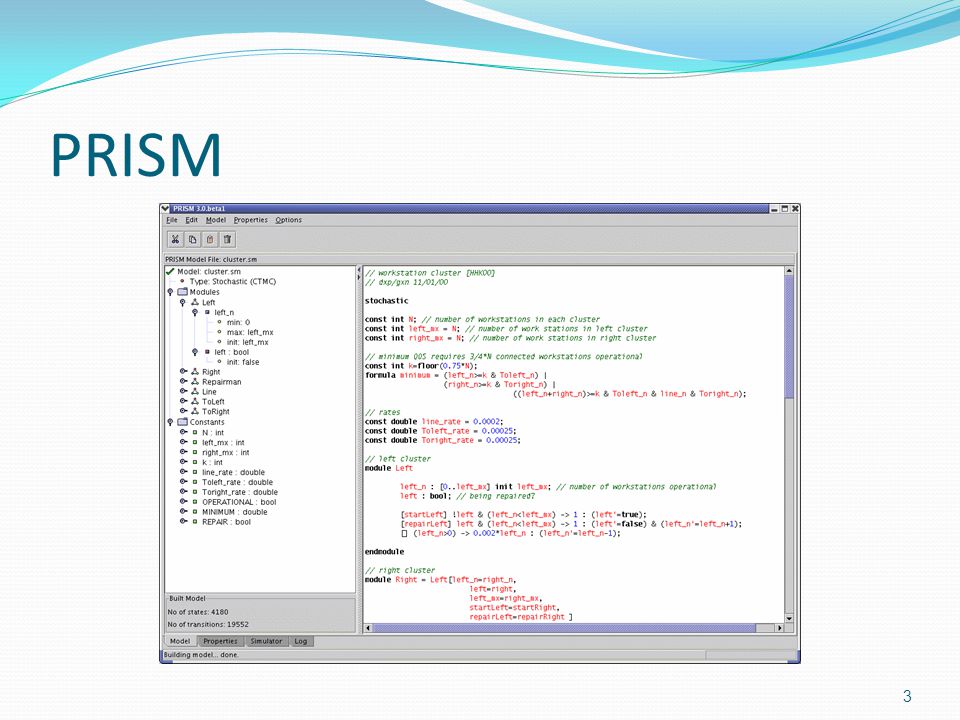Click 'endmodule' line in editor
Image resolution: width=960 pixels, height=720 pixels.
tap(384, 552)
